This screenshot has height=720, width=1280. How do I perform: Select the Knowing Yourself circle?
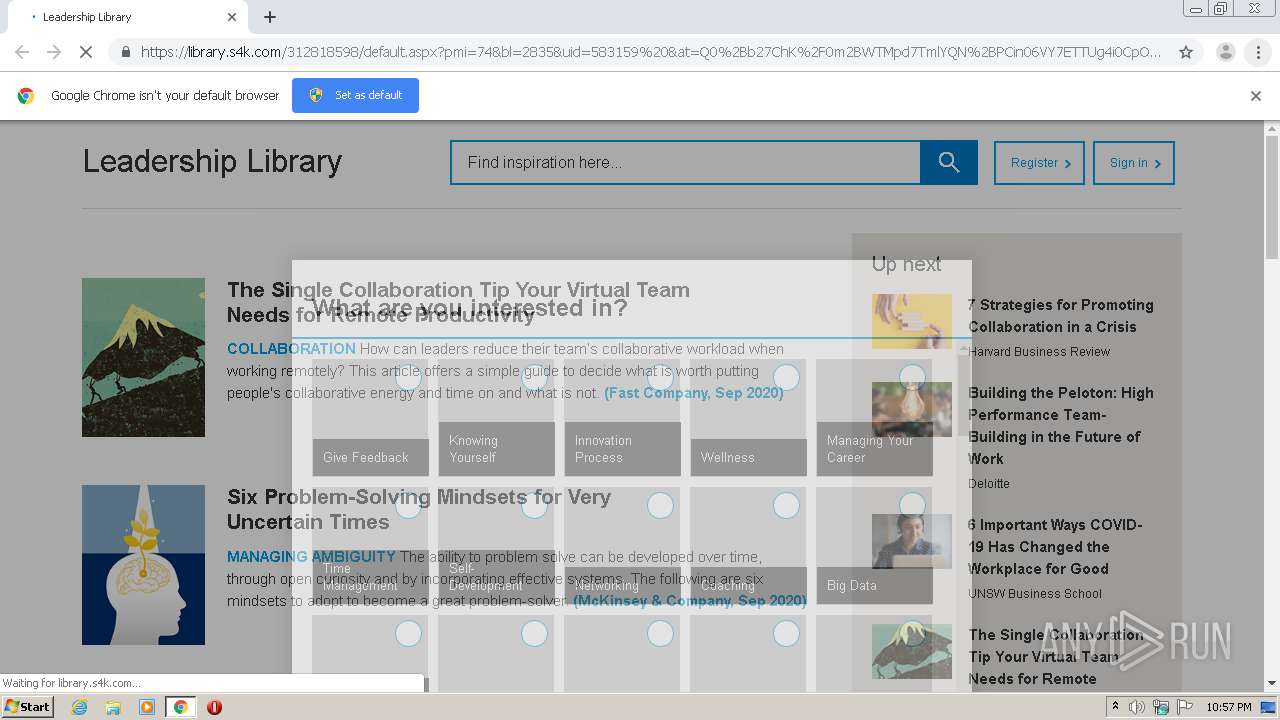534,377
